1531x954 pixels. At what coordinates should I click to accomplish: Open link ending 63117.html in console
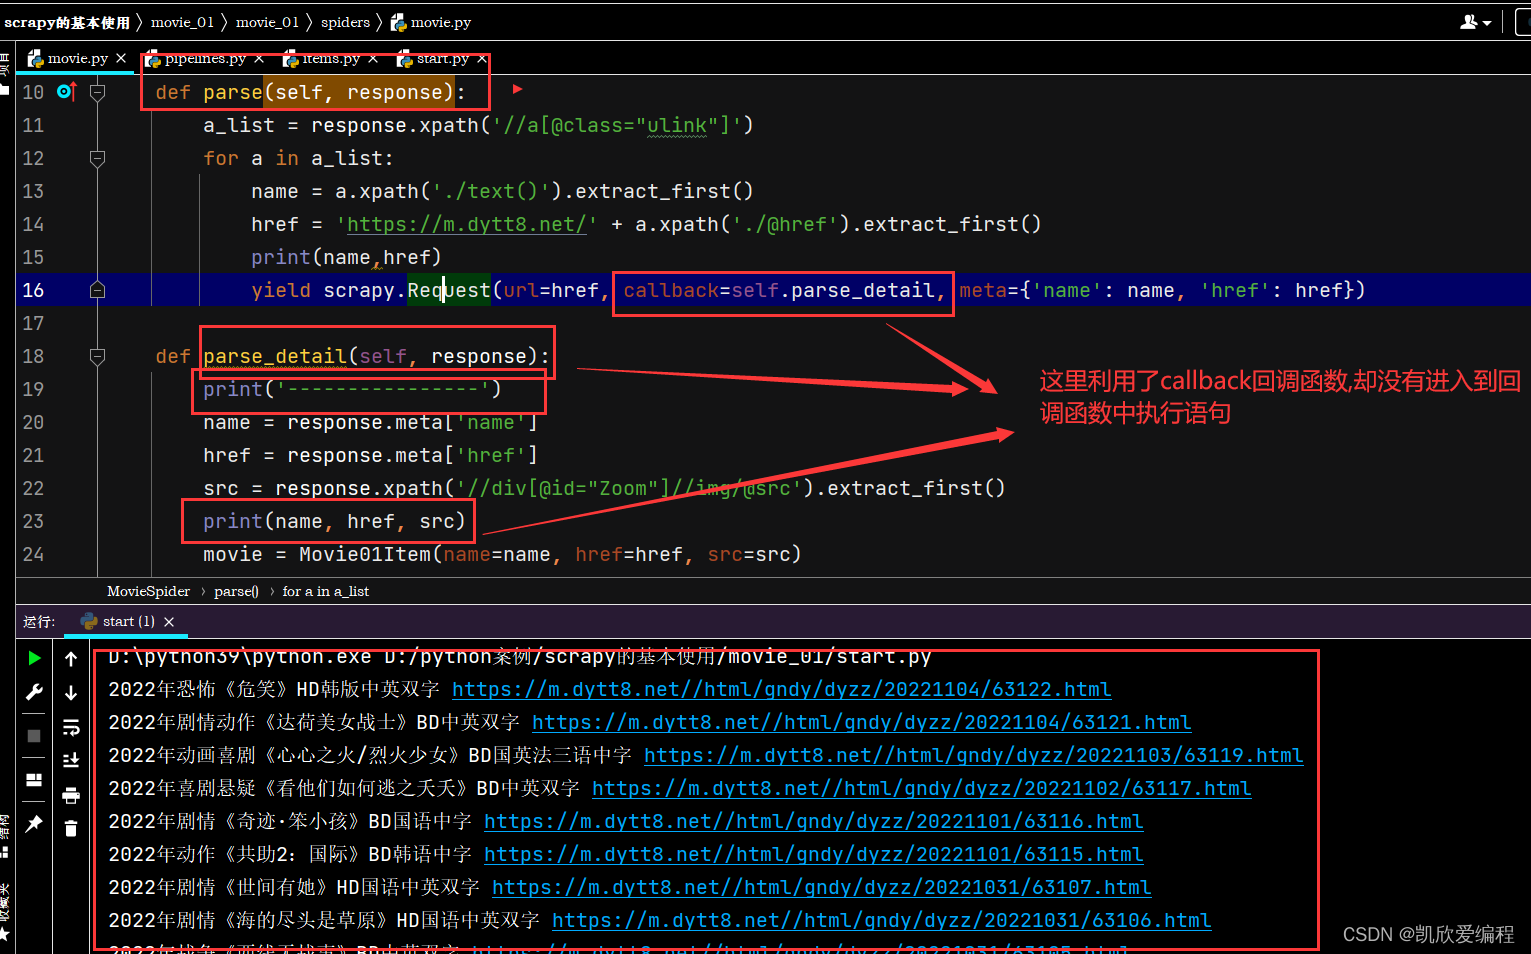[x=921, y=788]
